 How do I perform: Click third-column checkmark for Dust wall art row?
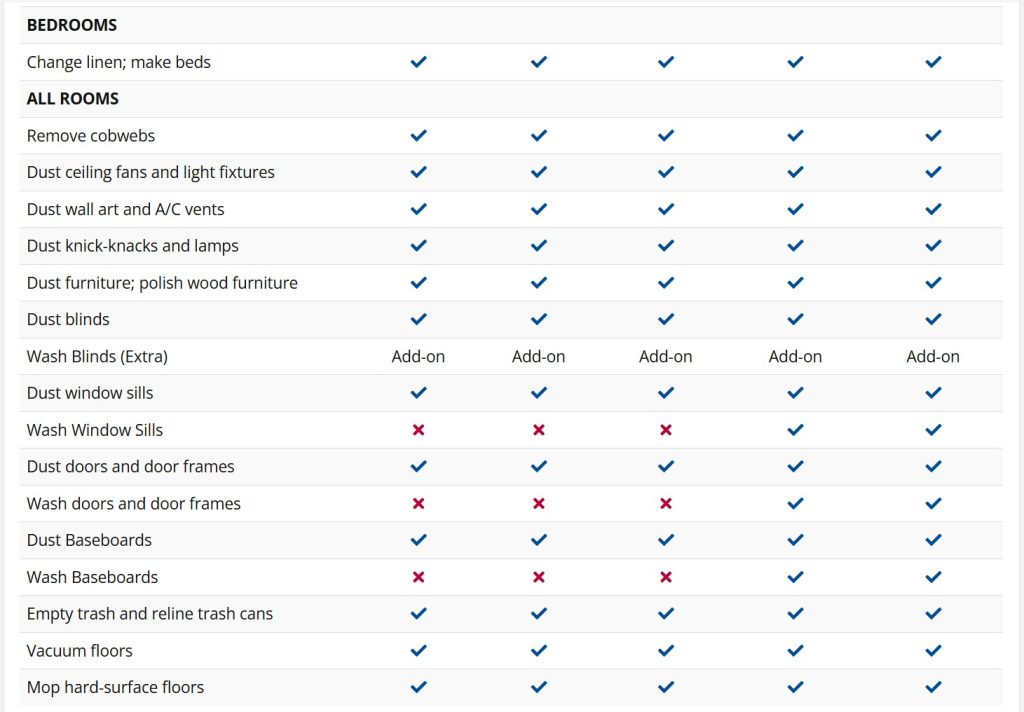pyautogui.click(x=666, y=210)
